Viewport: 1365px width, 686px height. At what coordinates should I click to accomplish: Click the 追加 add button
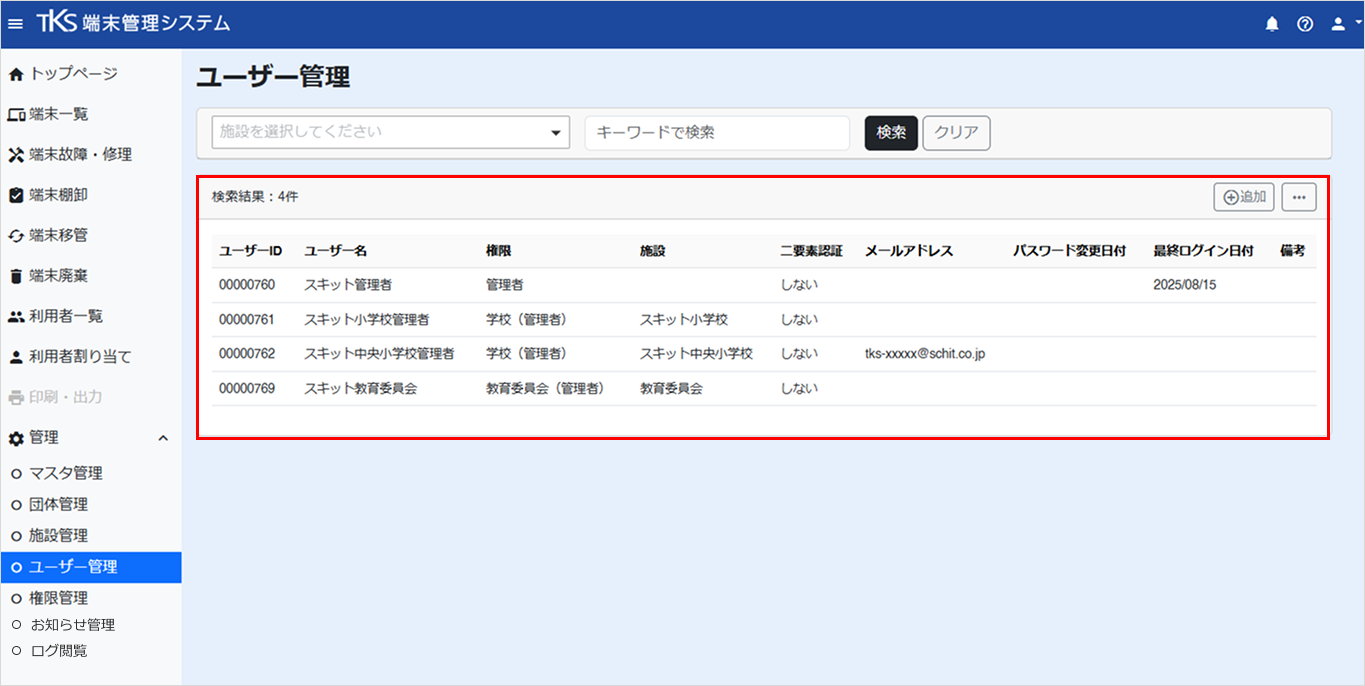pyautogui.click(x=1244, y=197)
